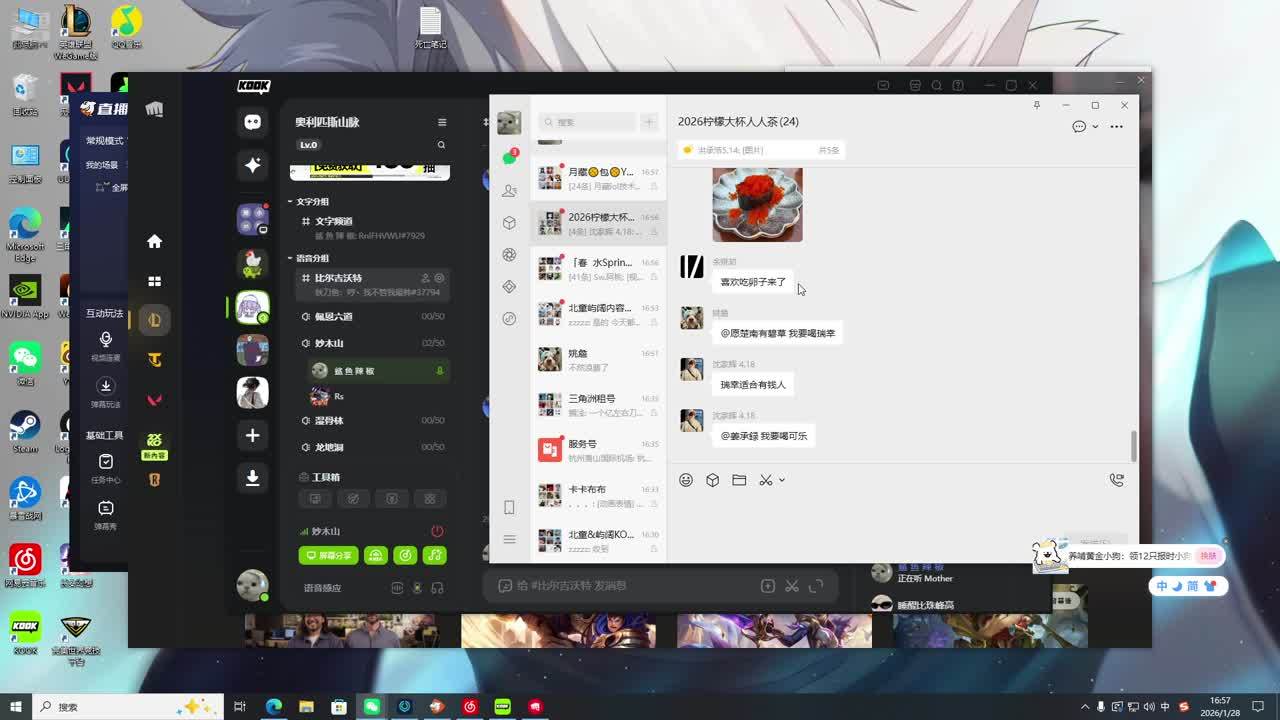Open the KOOK server with chicken avatar
This screenshot has width=1280, height=720.
[x=252, y=263]
